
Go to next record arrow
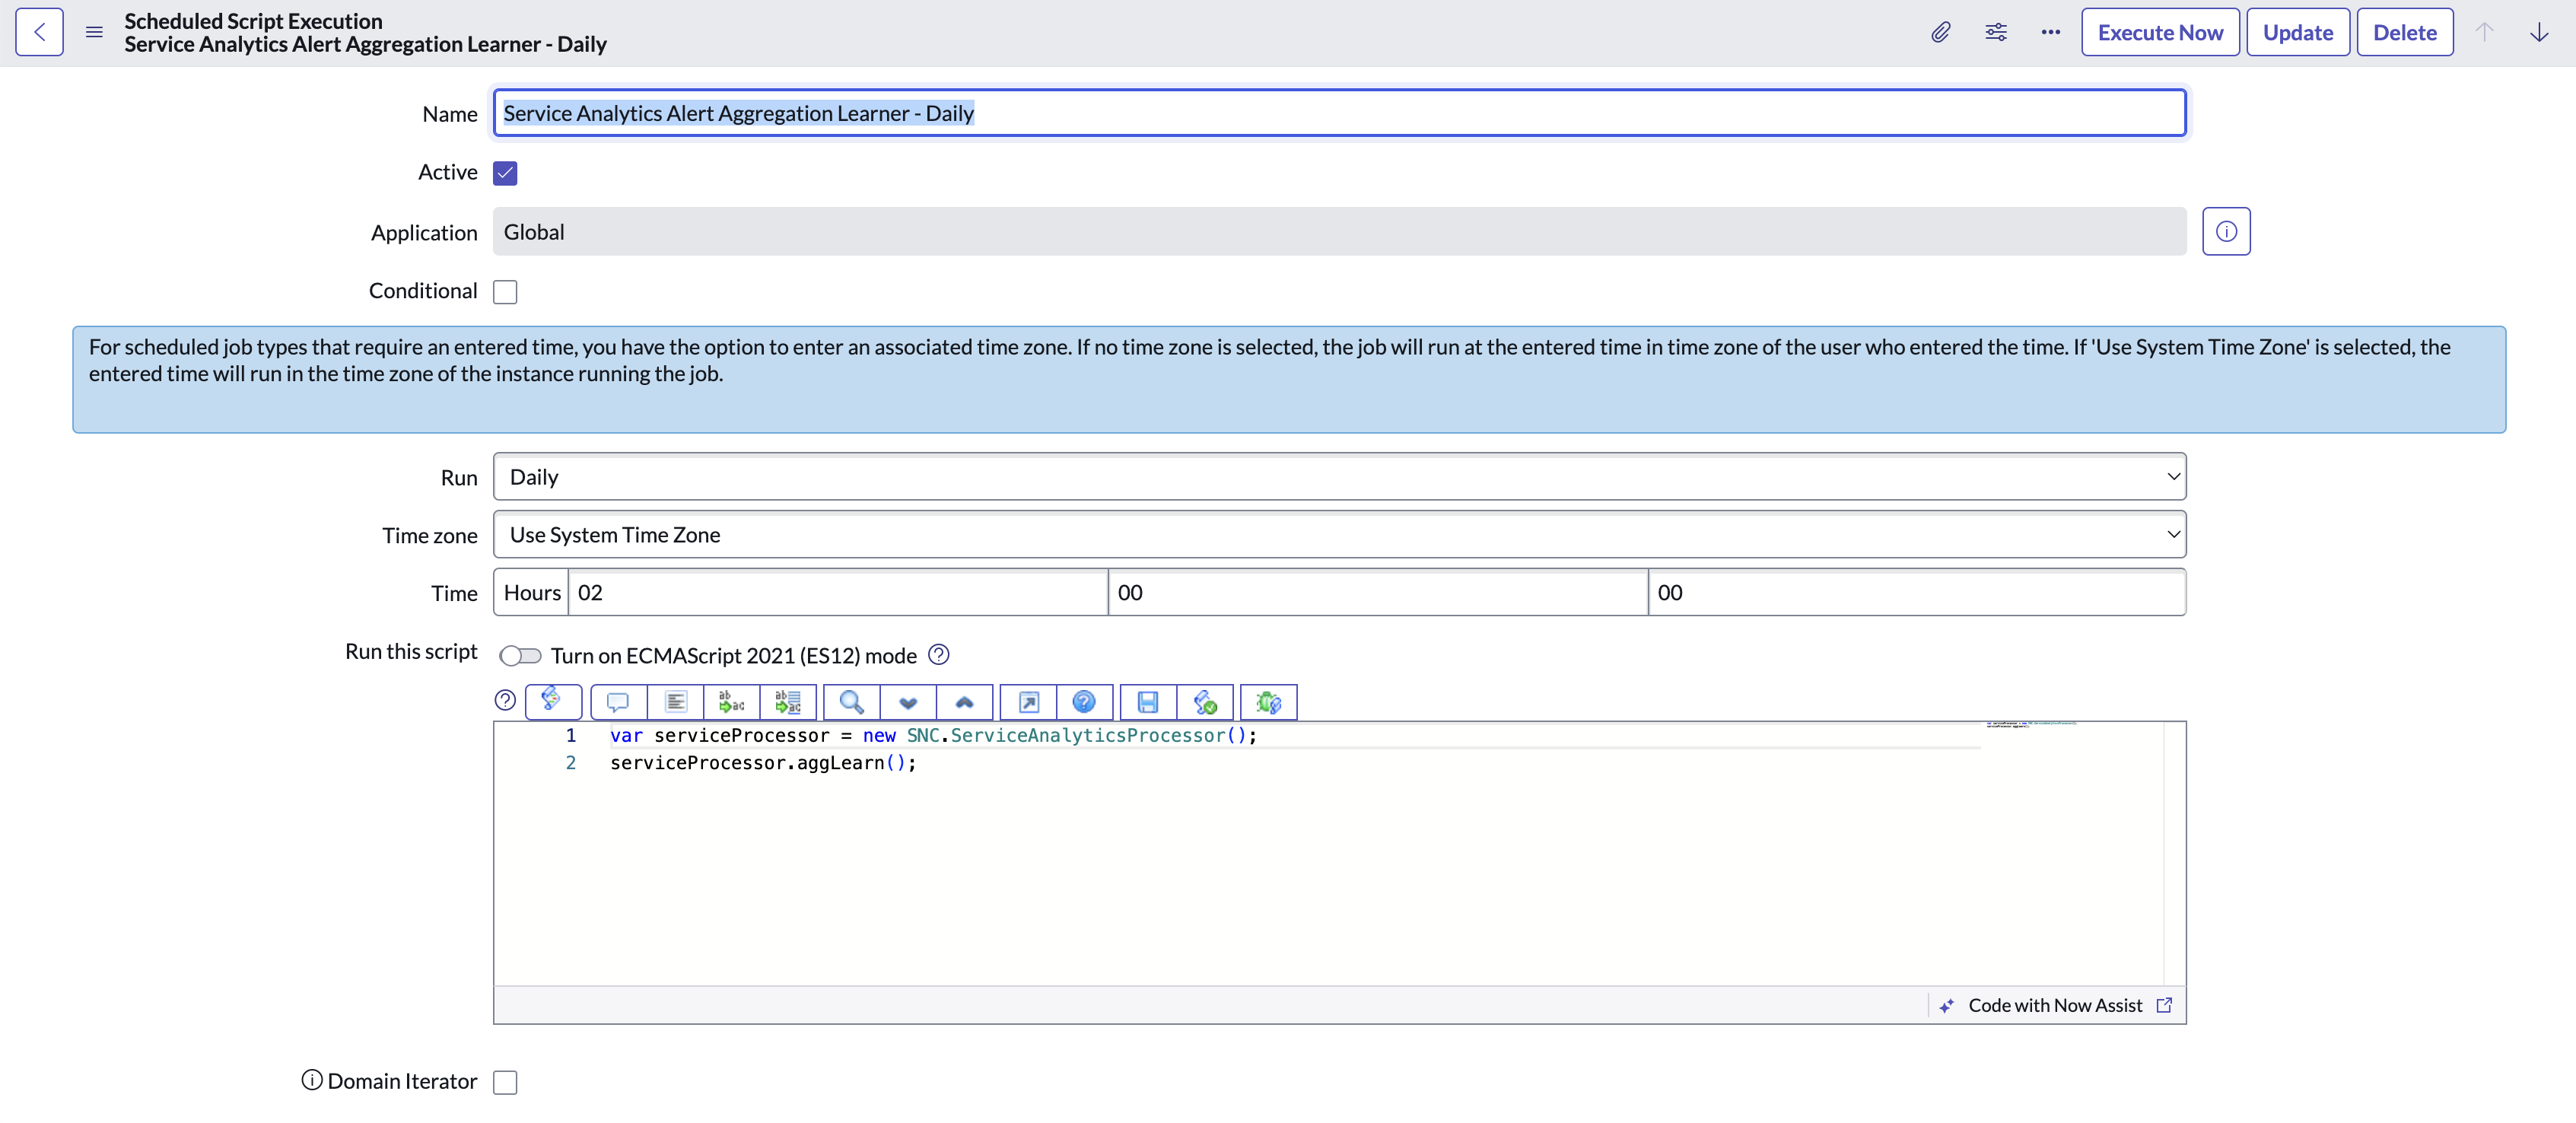pyautogui.click(x=2539, y=32)
